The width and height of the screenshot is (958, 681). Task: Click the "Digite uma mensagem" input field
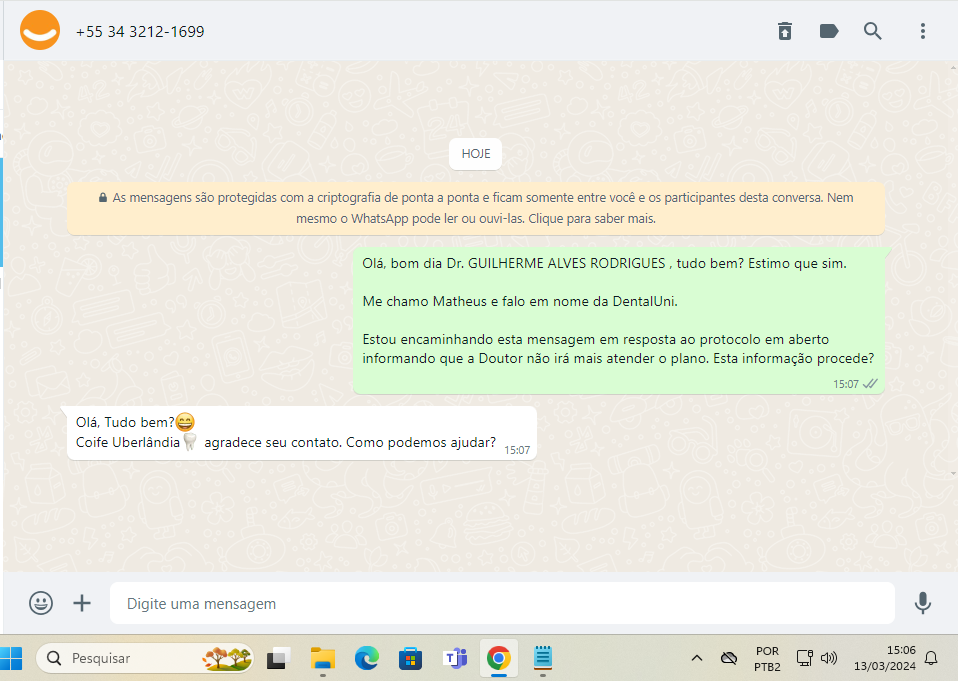pos(500,604)
